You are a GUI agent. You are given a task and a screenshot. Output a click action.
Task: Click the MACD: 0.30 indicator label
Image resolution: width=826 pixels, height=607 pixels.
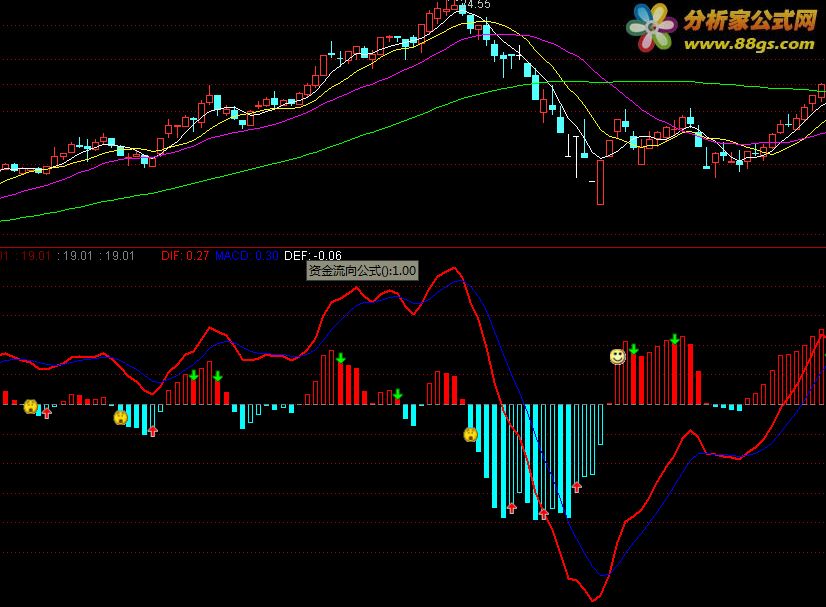pyautogui.click(x=247, y=256)
